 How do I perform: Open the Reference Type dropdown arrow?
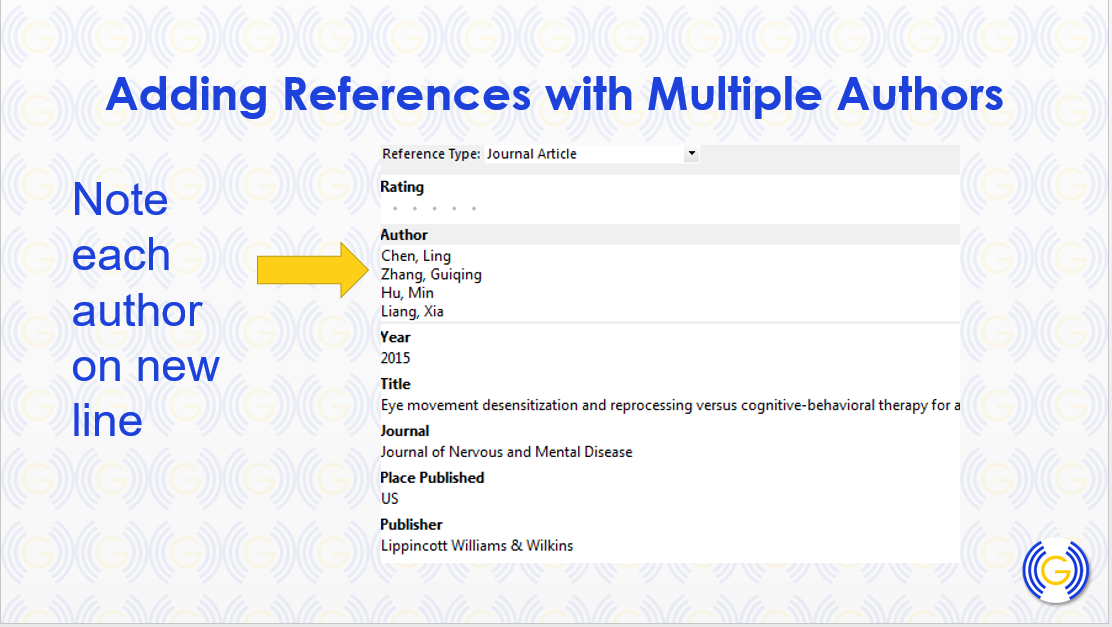pos(691,154)
